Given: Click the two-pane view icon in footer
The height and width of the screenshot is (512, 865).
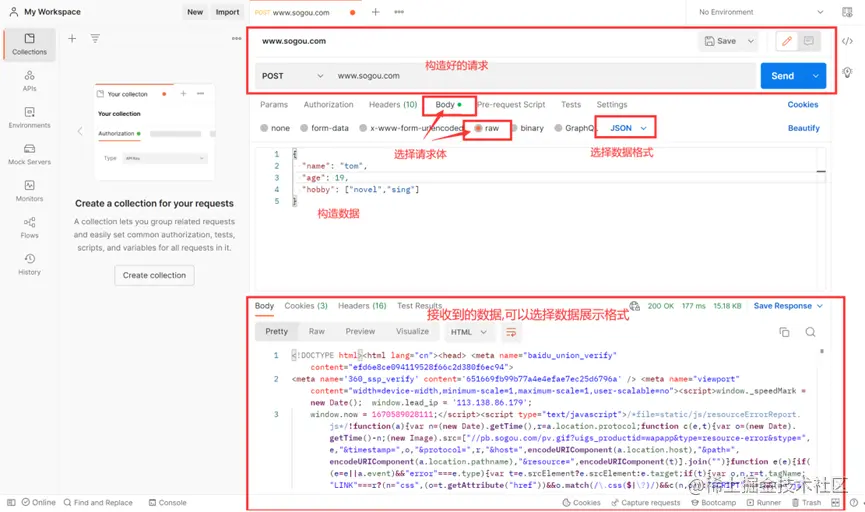Looking at the screenshot, I should pos(835,503).
